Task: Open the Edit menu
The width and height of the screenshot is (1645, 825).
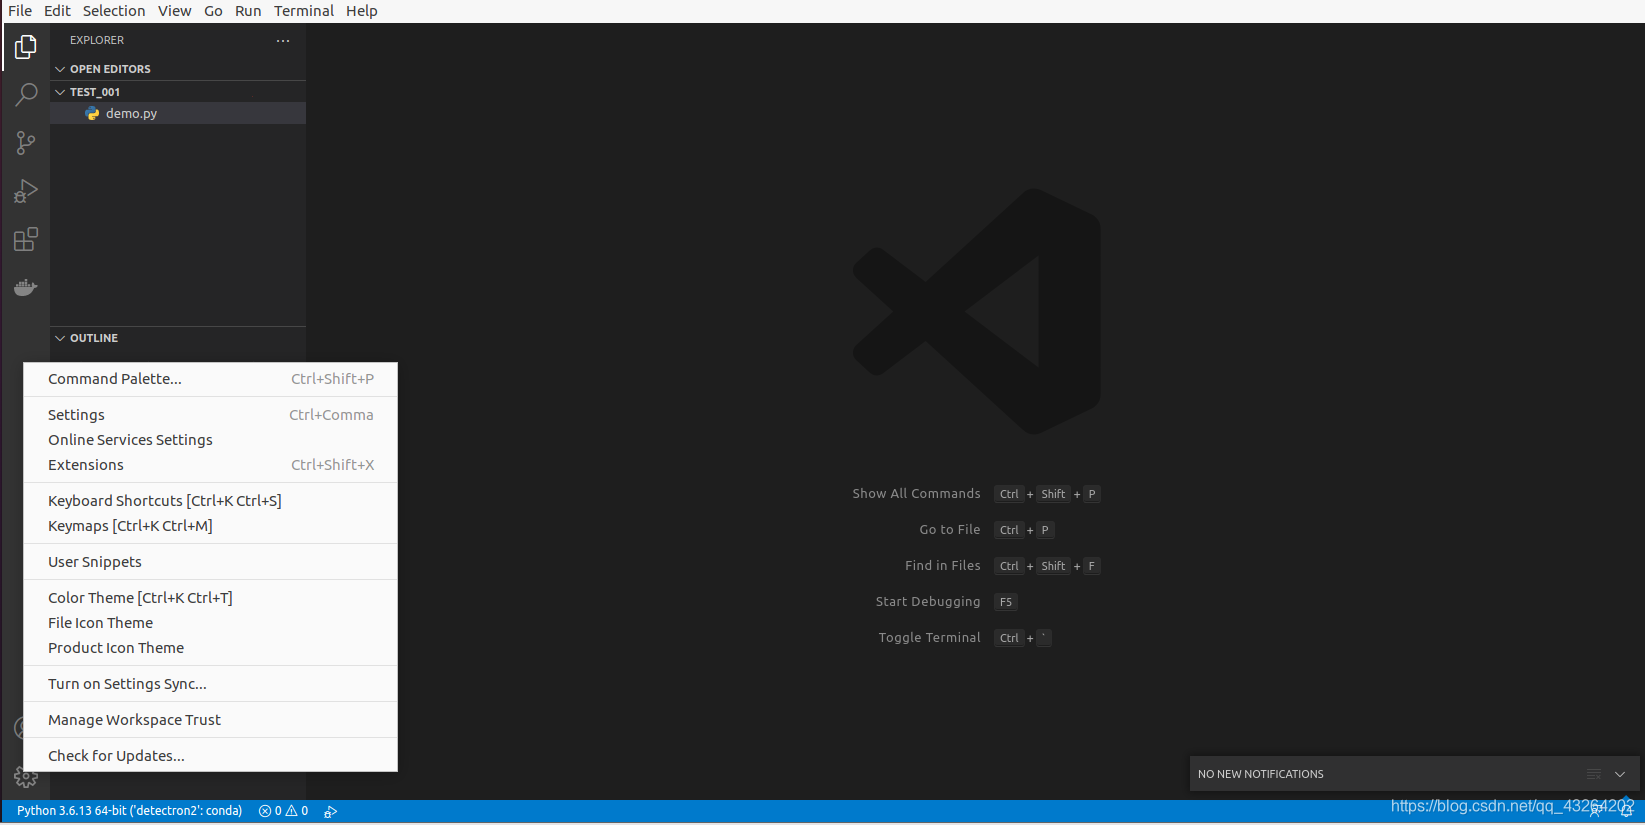Action: [x=57, y=11]
